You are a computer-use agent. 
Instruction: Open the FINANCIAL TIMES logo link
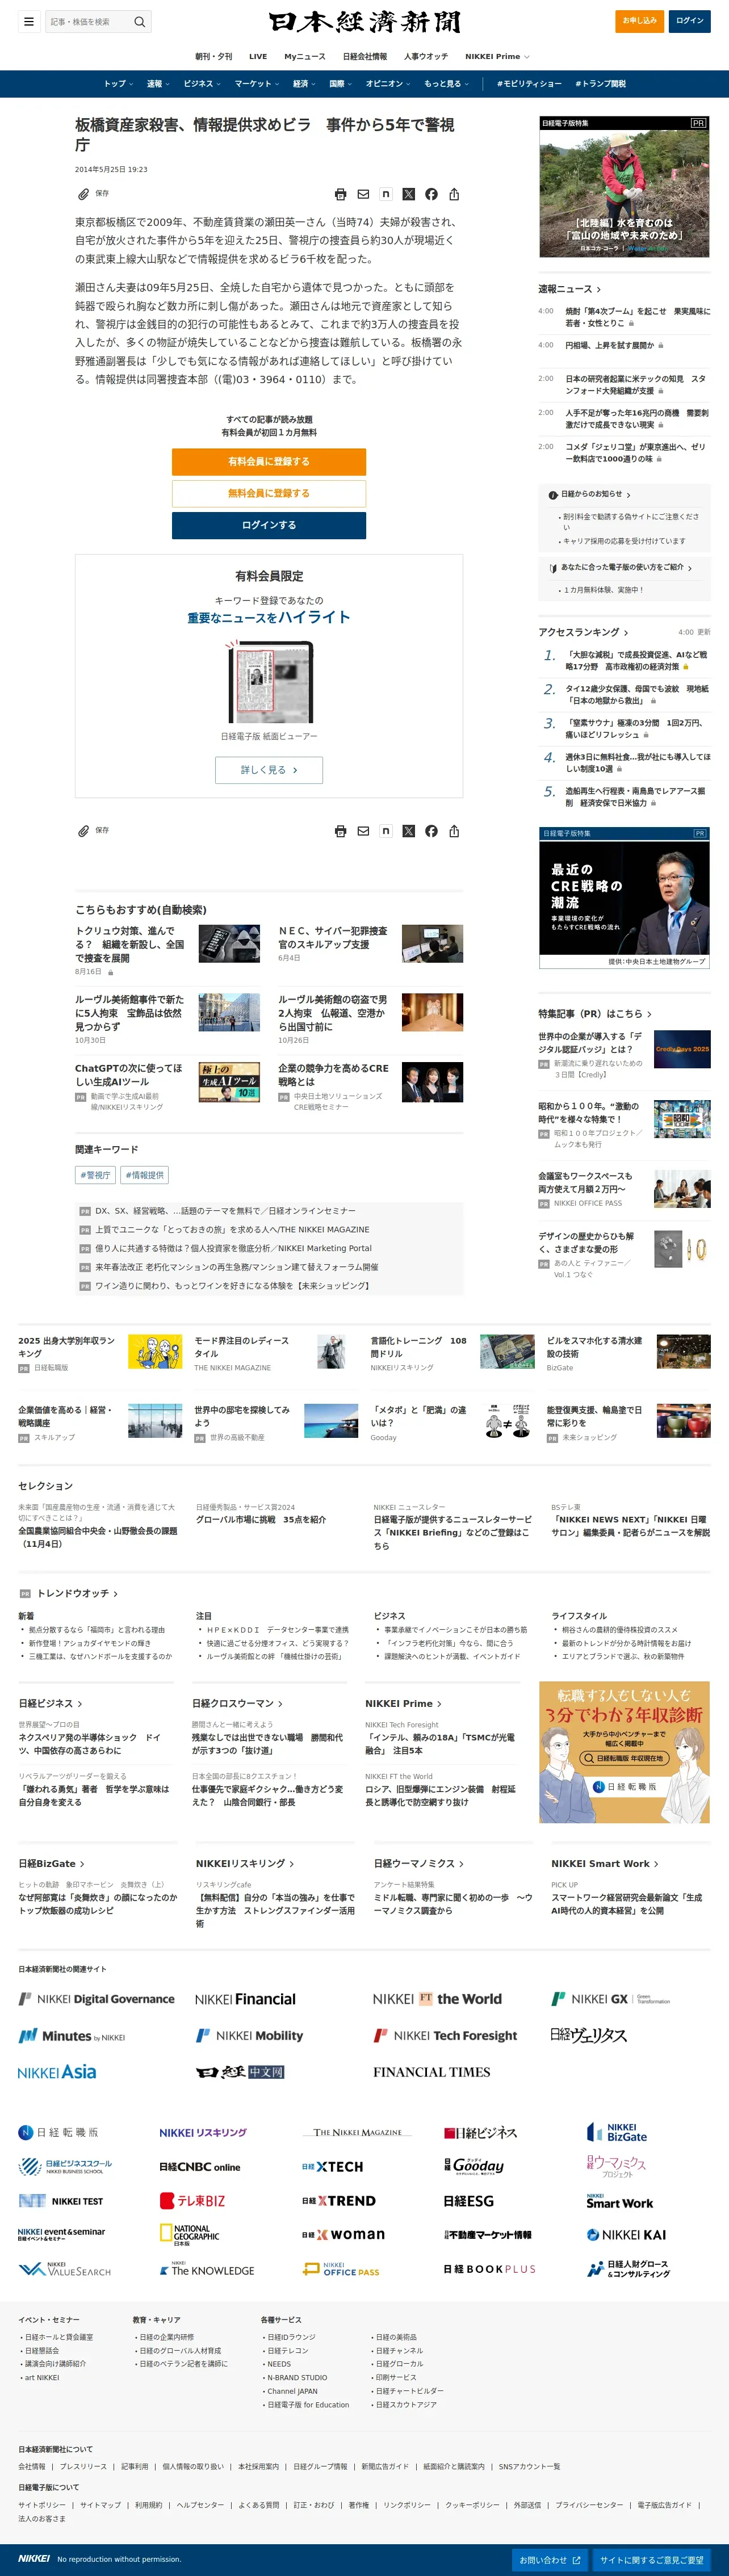tap(432, 2072)
